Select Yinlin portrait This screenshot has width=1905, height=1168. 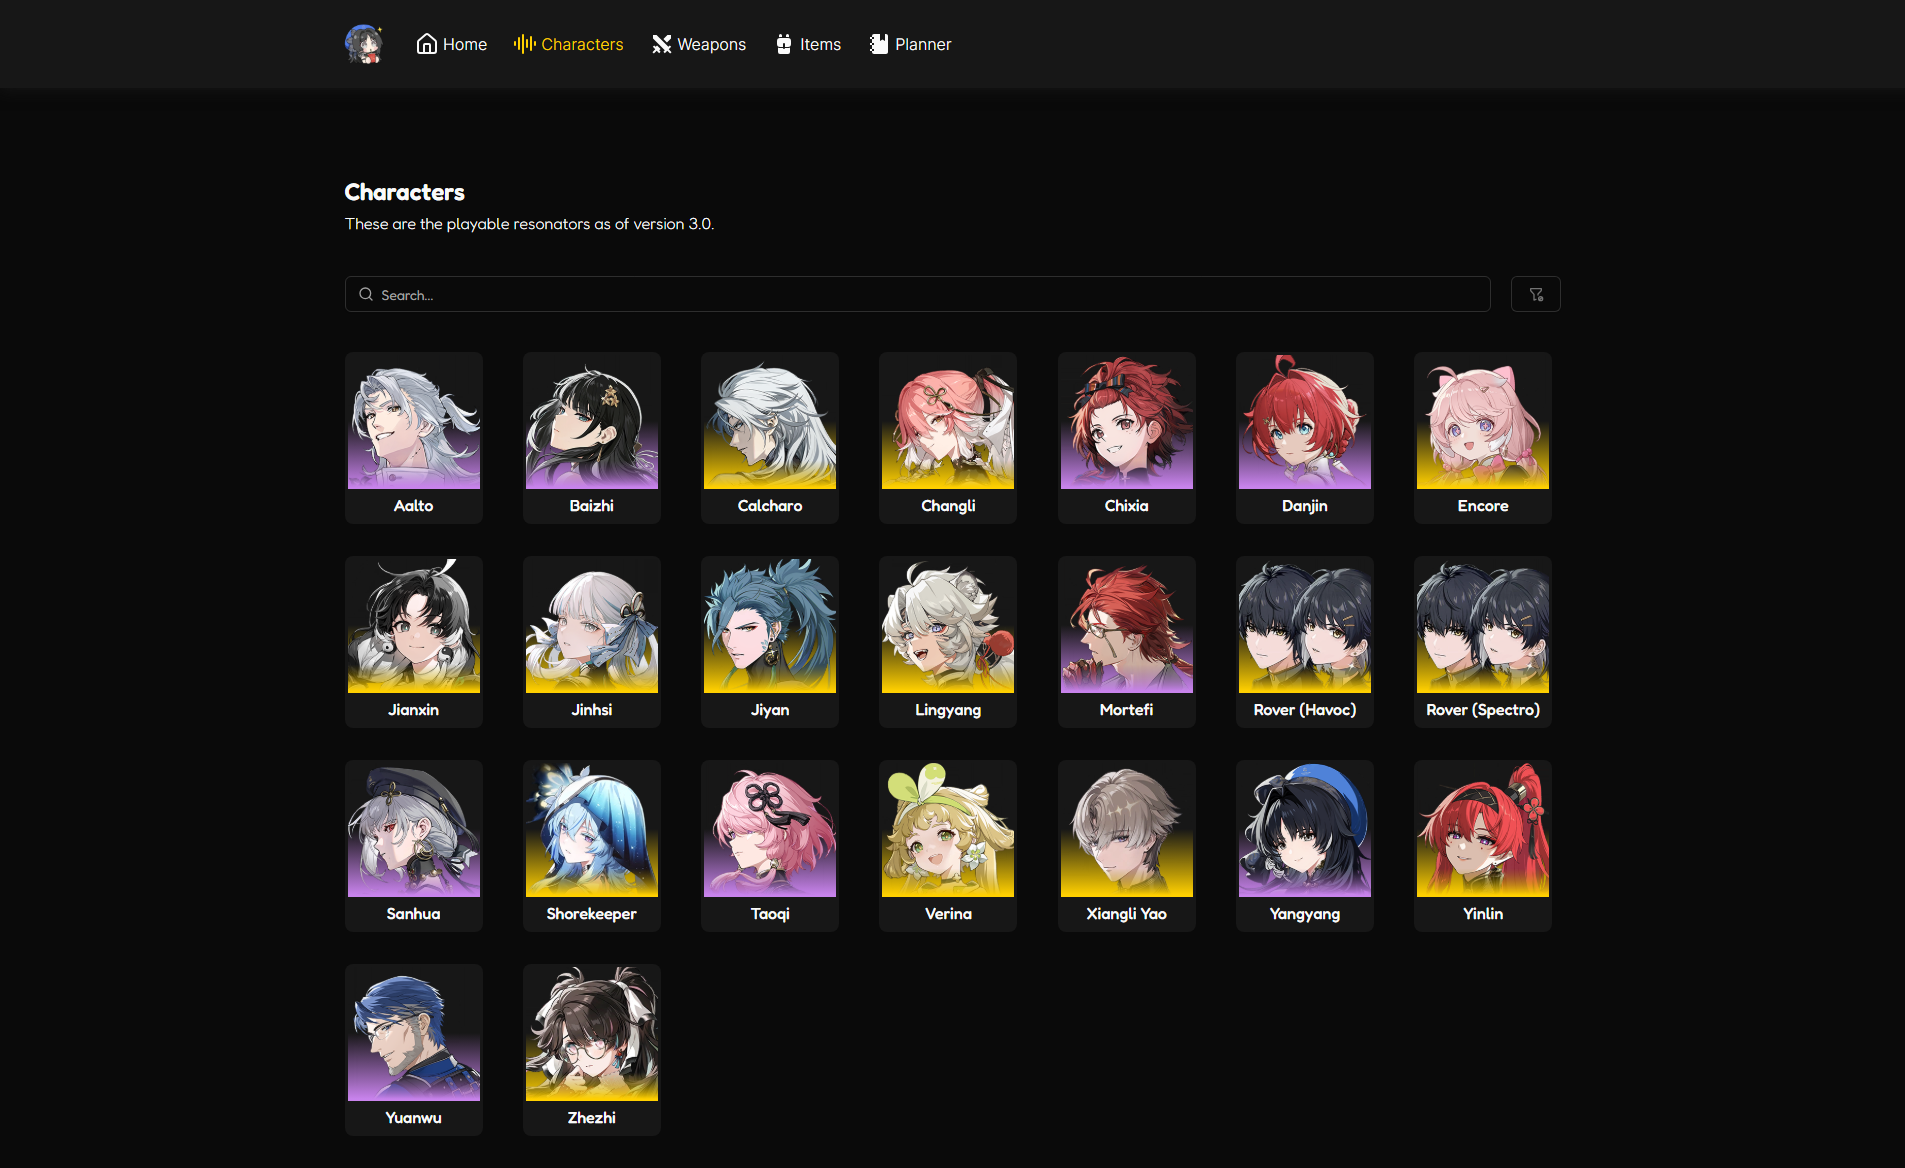coord(1483,829)
